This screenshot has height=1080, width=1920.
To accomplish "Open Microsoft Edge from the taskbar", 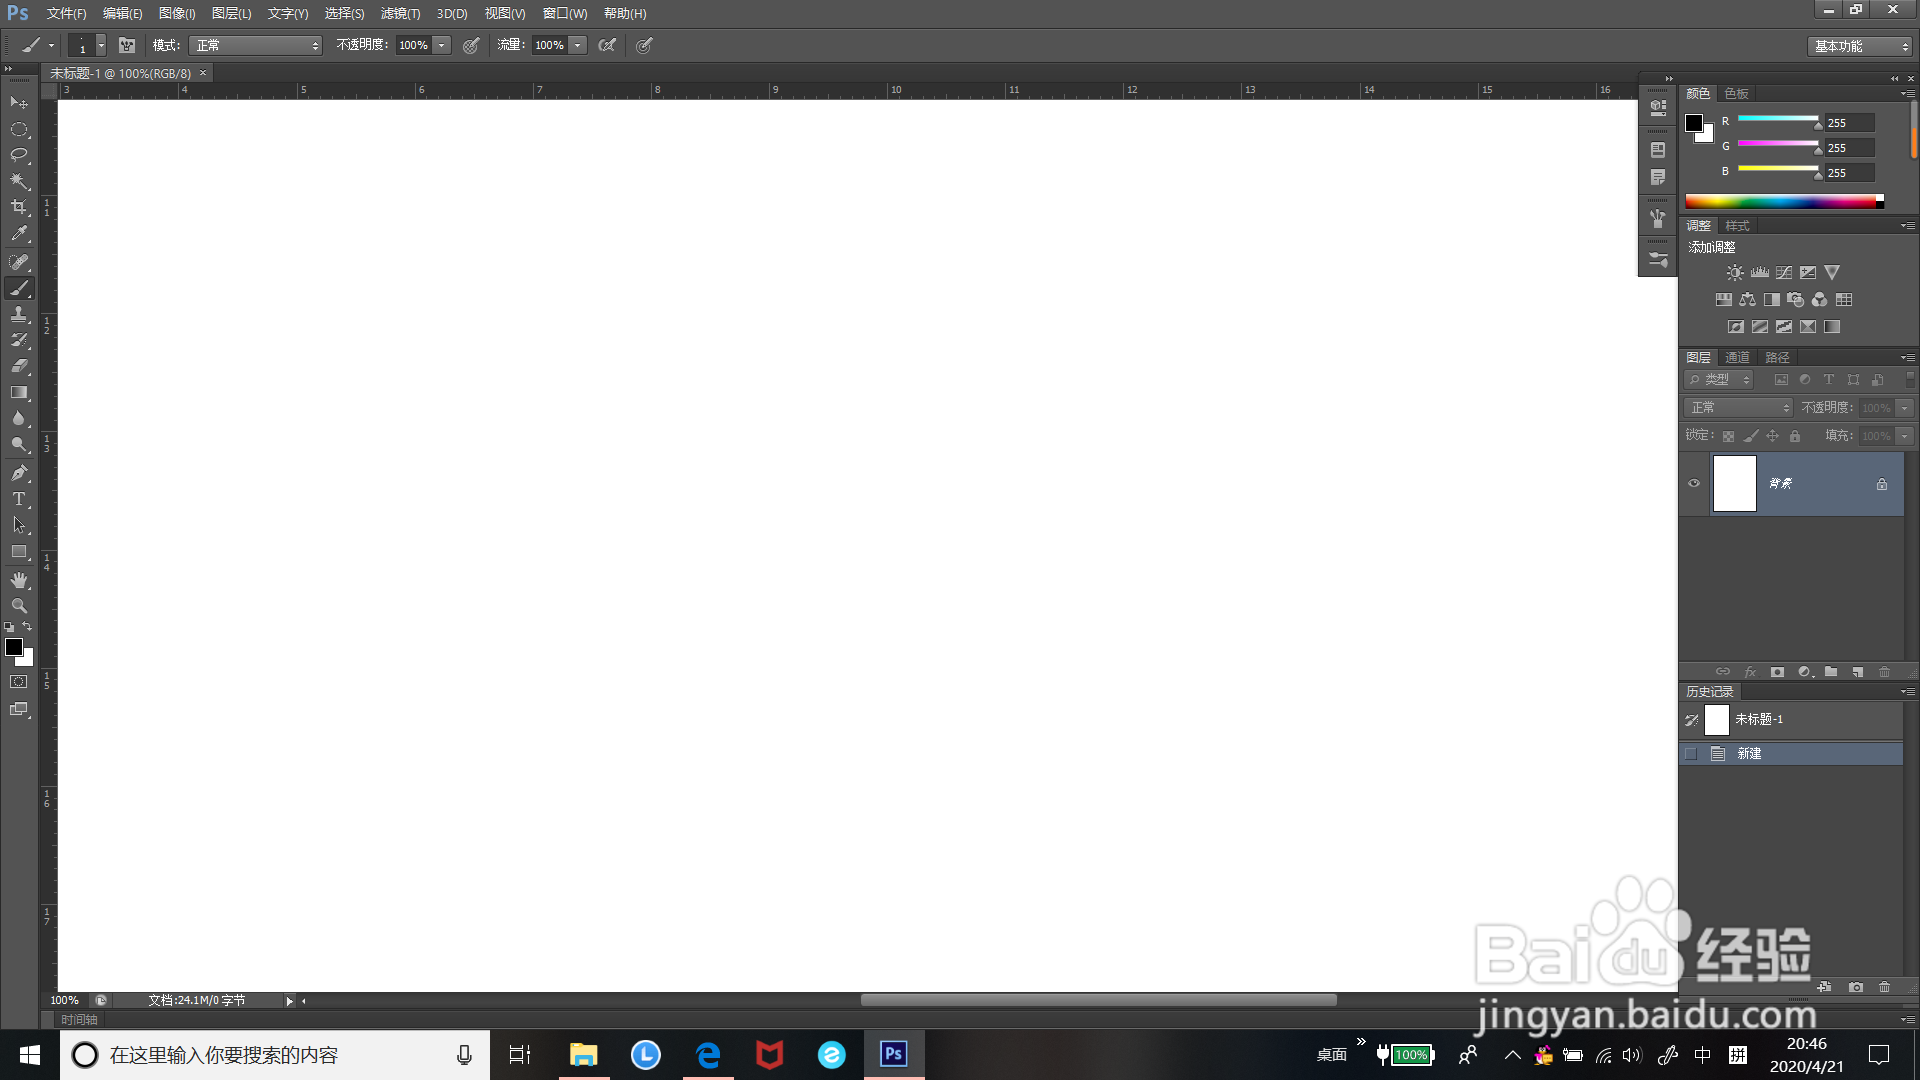I will click(x=708, y=1055).
